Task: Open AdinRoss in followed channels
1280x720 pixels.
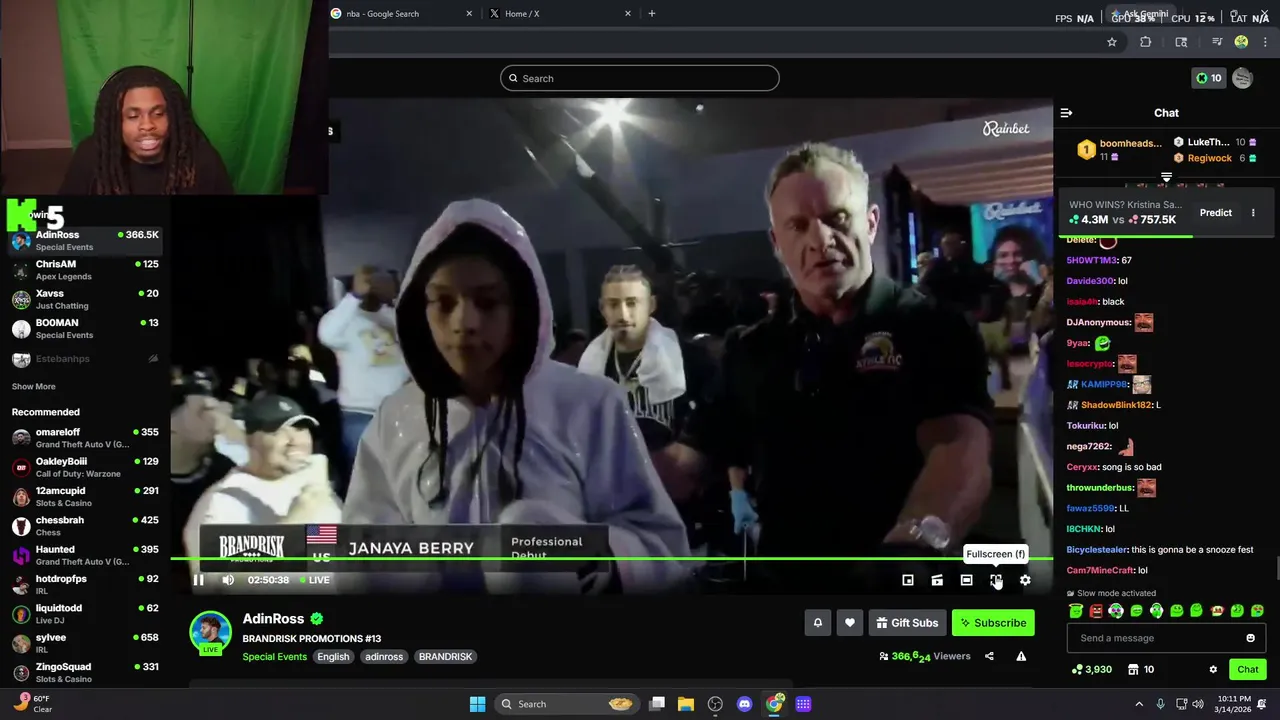Action: coord(85,241)
